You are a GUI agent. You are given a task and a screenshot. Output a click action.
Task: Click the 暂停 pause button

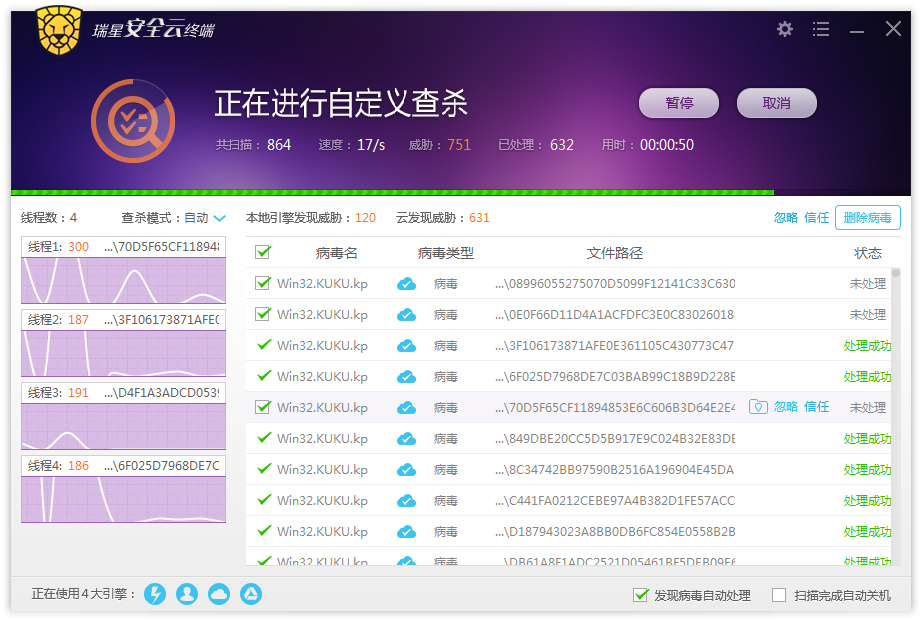[x=679, y=103]
